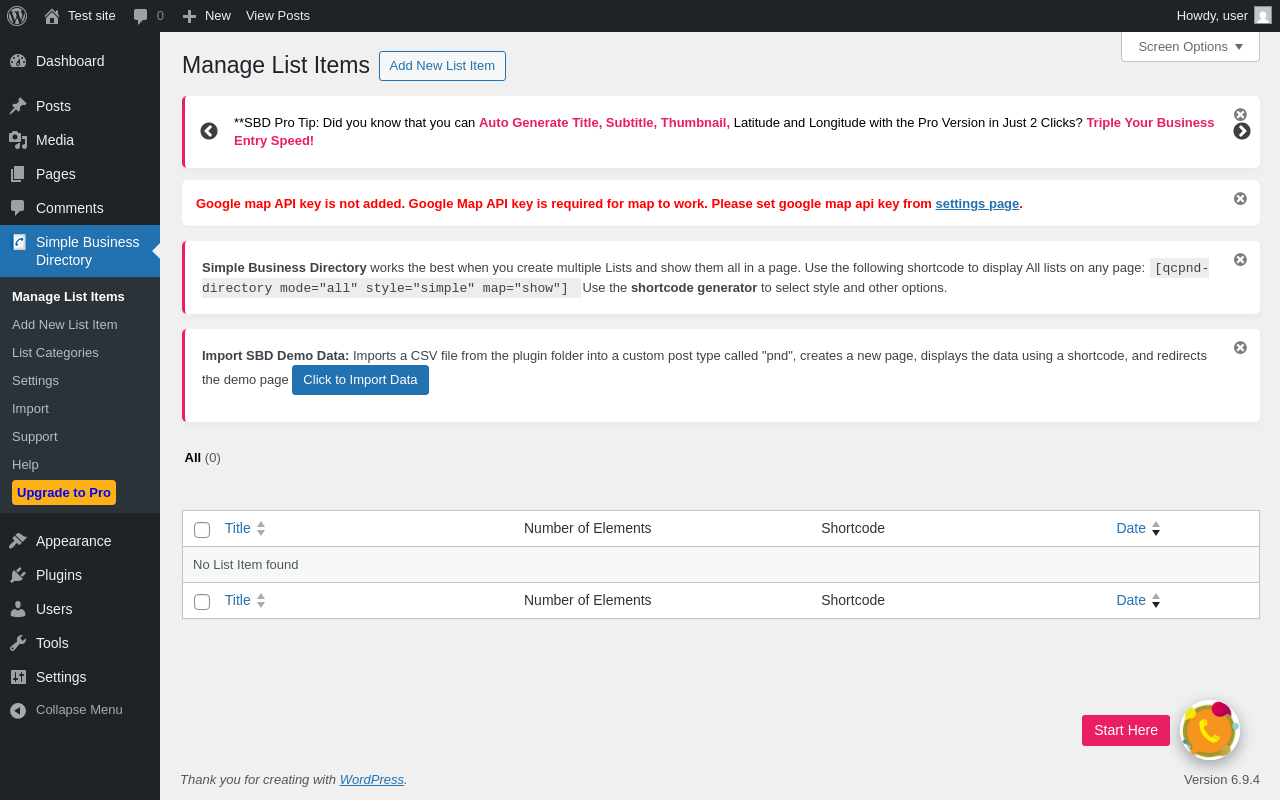1280x800 pixels.
Task: Click the No List Item found text
Action: (x=246, y=565)
